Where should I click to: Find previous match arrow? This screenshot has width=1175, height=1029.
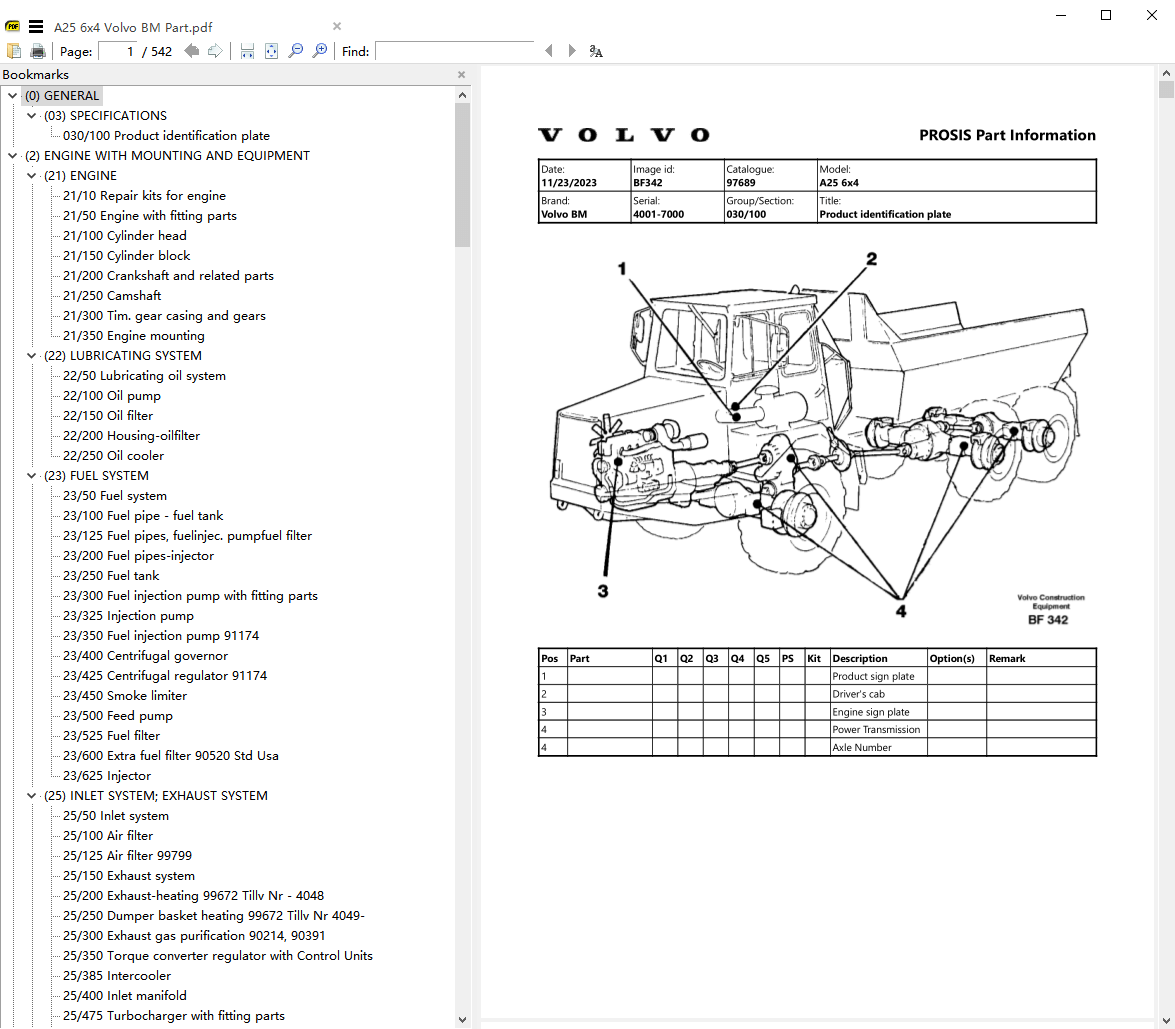click(x=549, y=51)
